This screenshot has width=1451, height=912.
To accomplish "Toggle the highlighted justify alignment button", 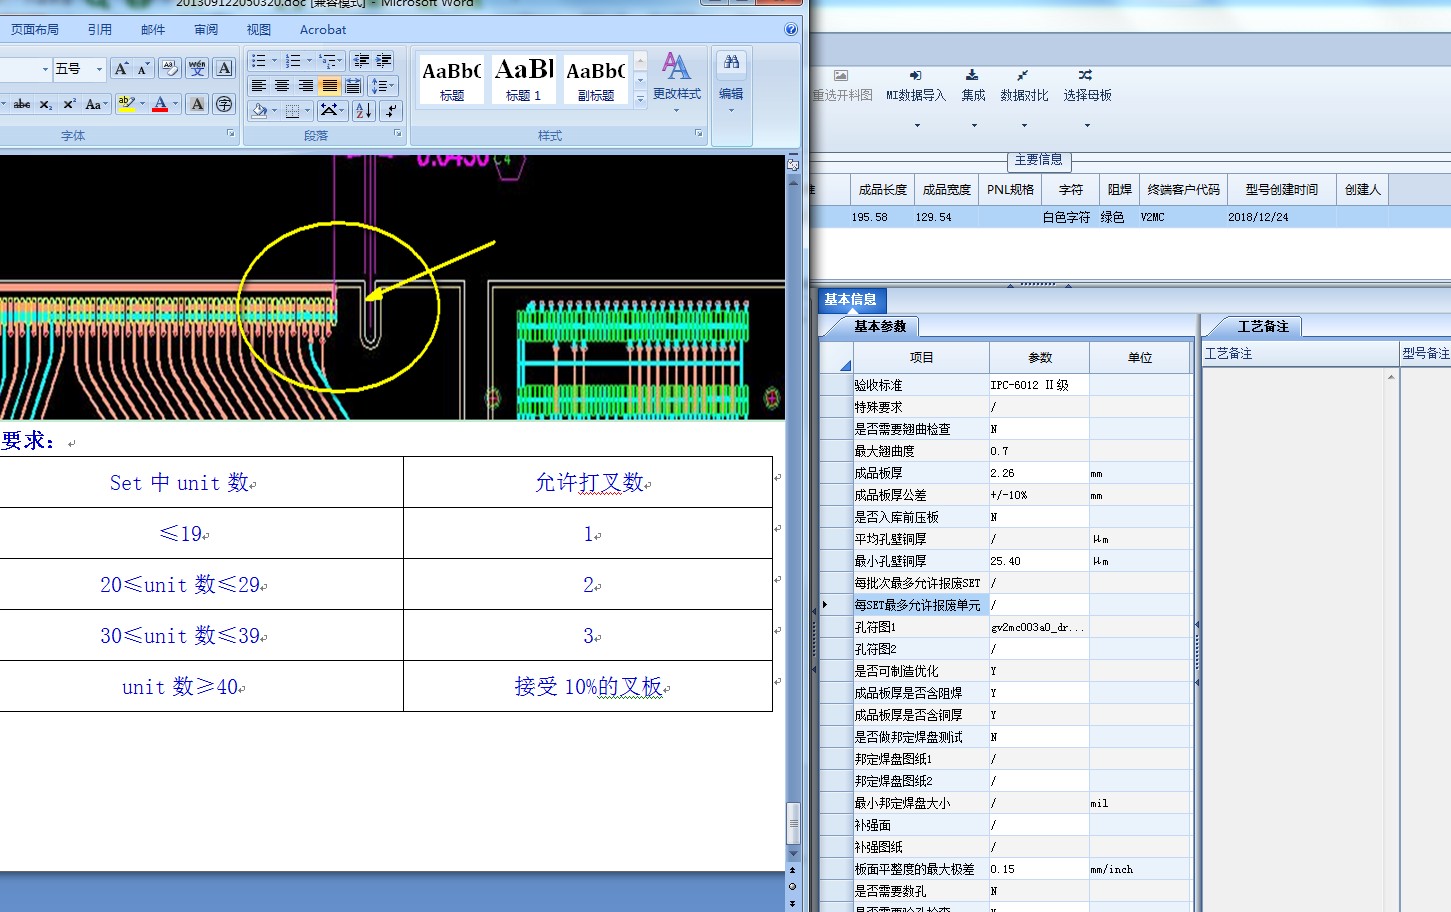I will (329, 86).
